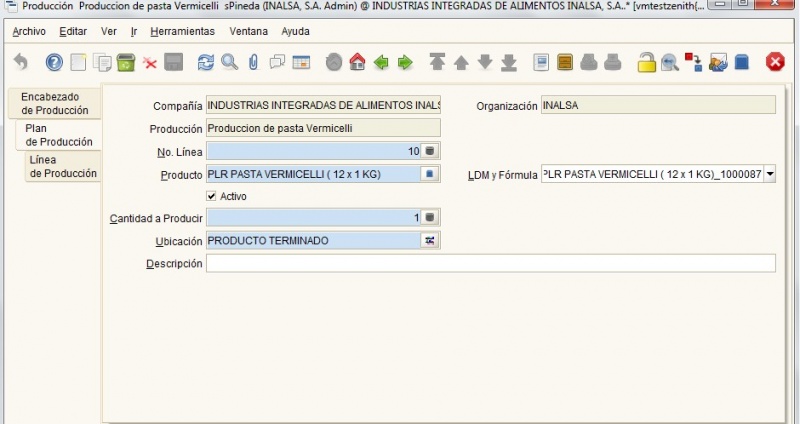Open calculator button in No. Línea field

click(430, 152)
